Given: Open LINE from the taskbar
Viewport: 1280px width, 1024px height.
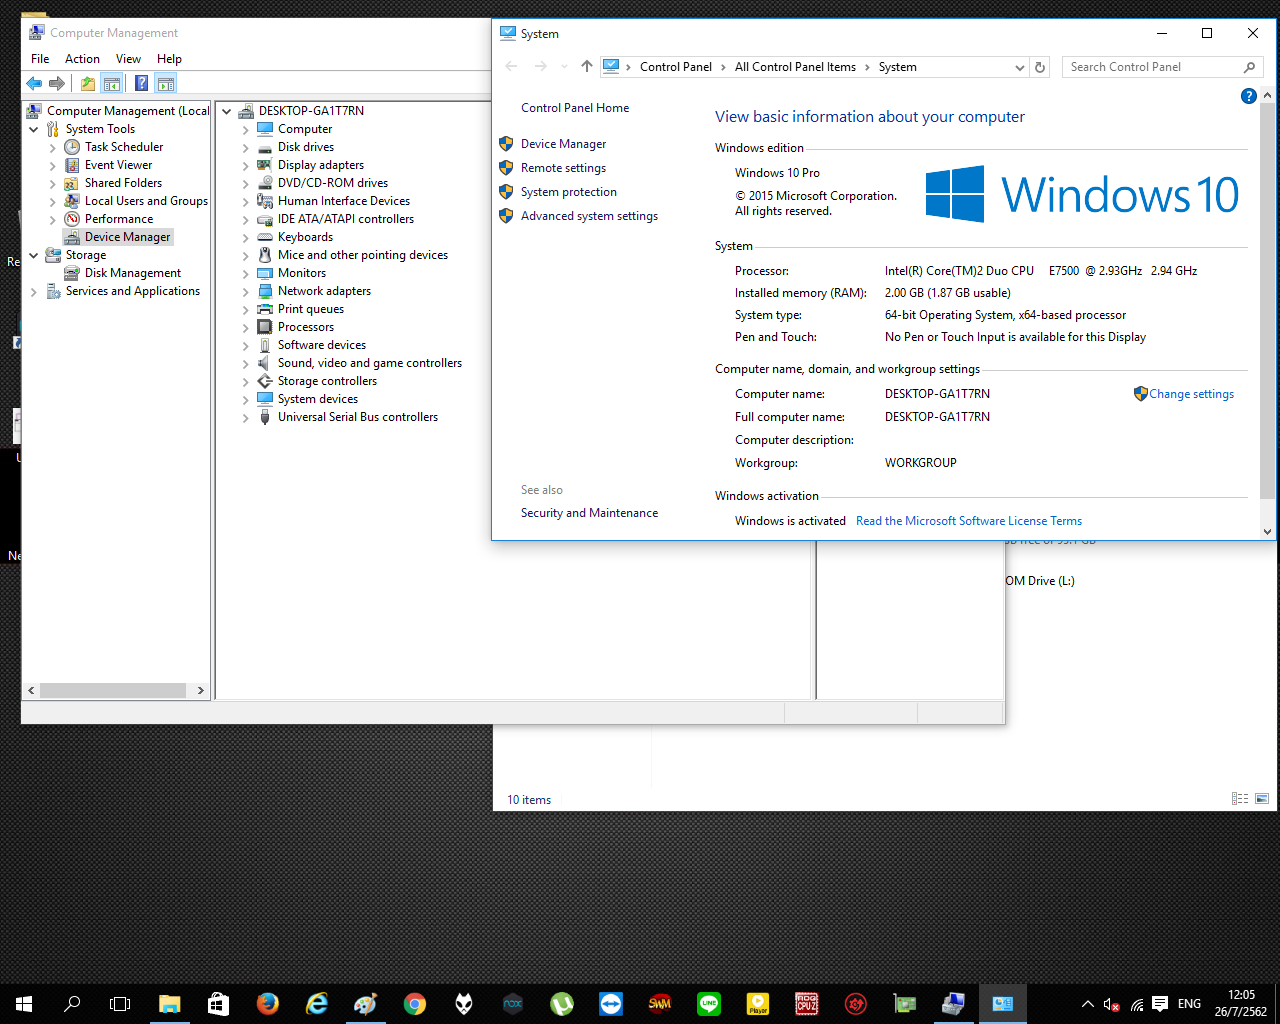Looking at the screenshot, I should (709, 1004).
